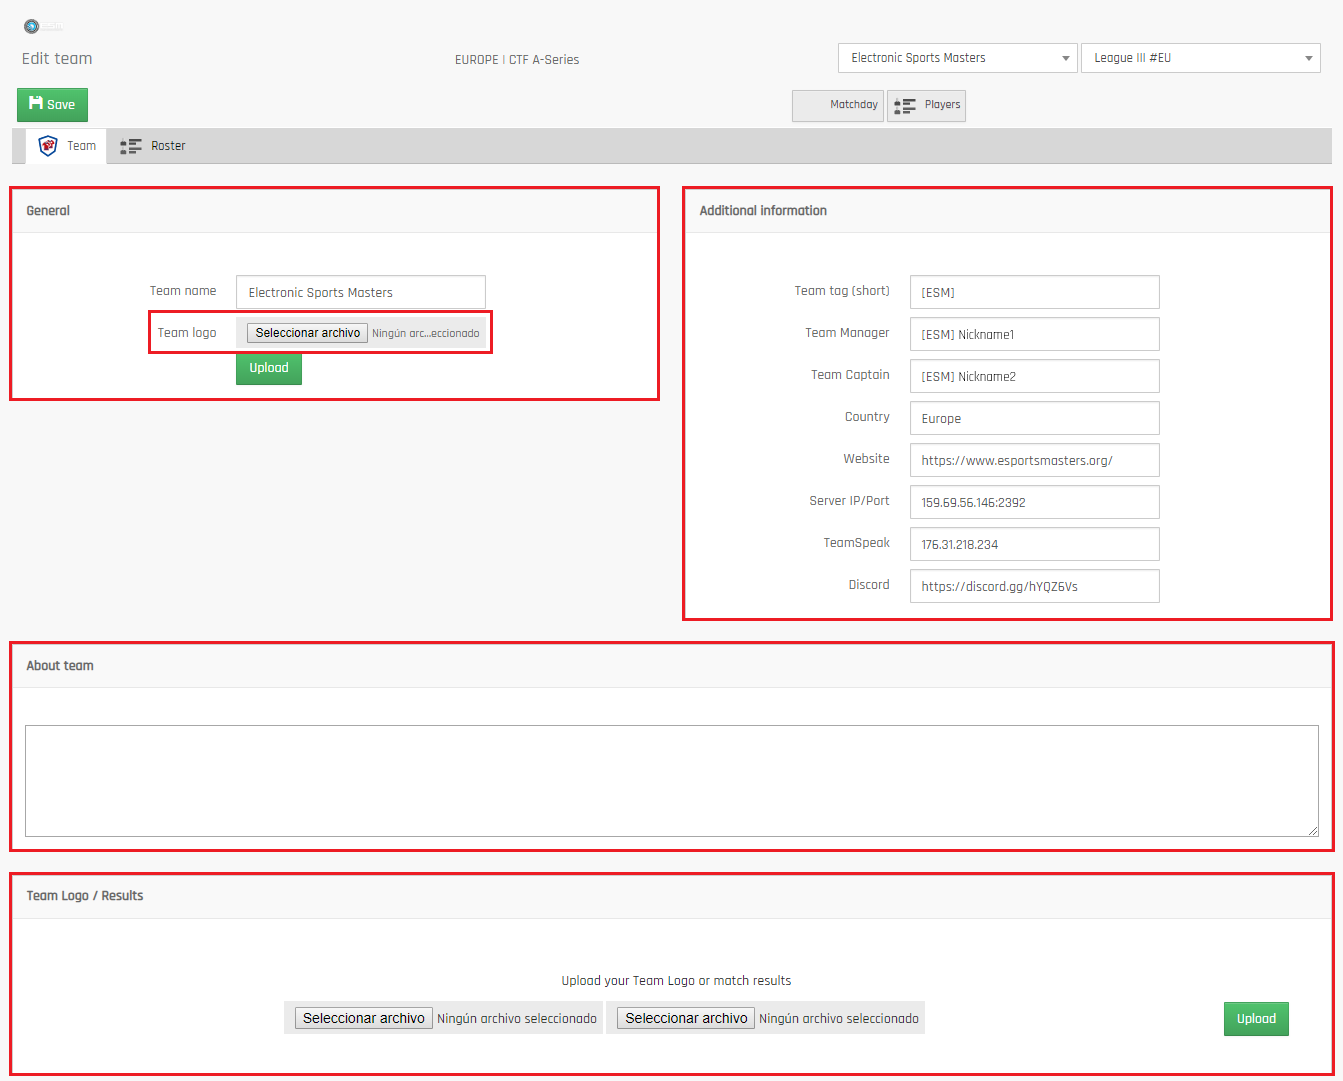Click the TeamSpeak address field
Image resolution: width=1343 pixels, height=1081 pixels.
(x=1035, y=544)
